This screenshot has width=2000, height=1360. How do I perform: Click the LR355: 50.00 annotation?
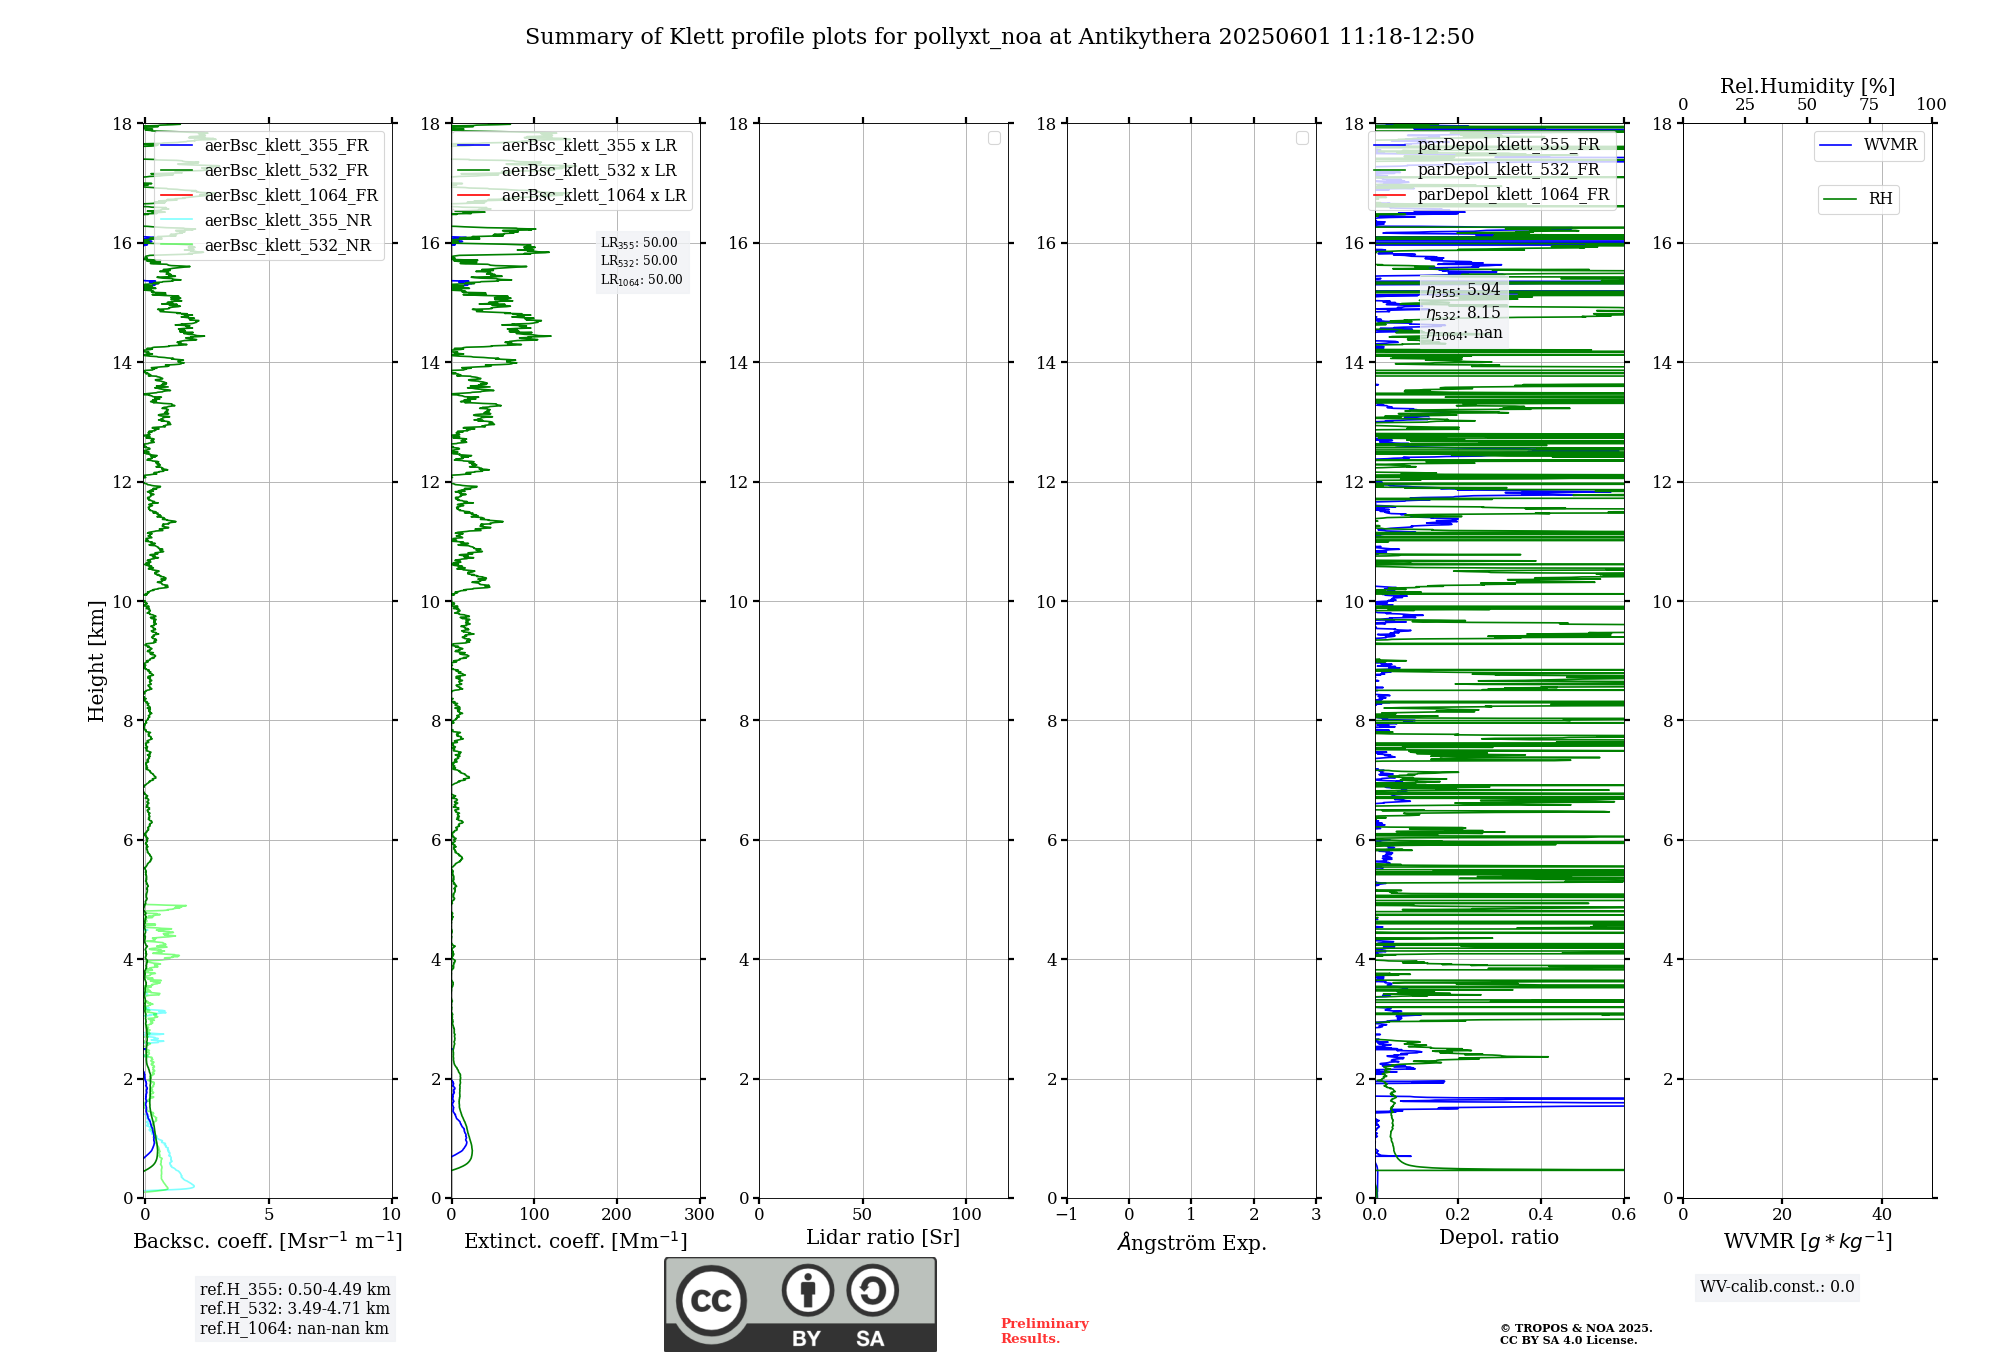tap(639, 243)
